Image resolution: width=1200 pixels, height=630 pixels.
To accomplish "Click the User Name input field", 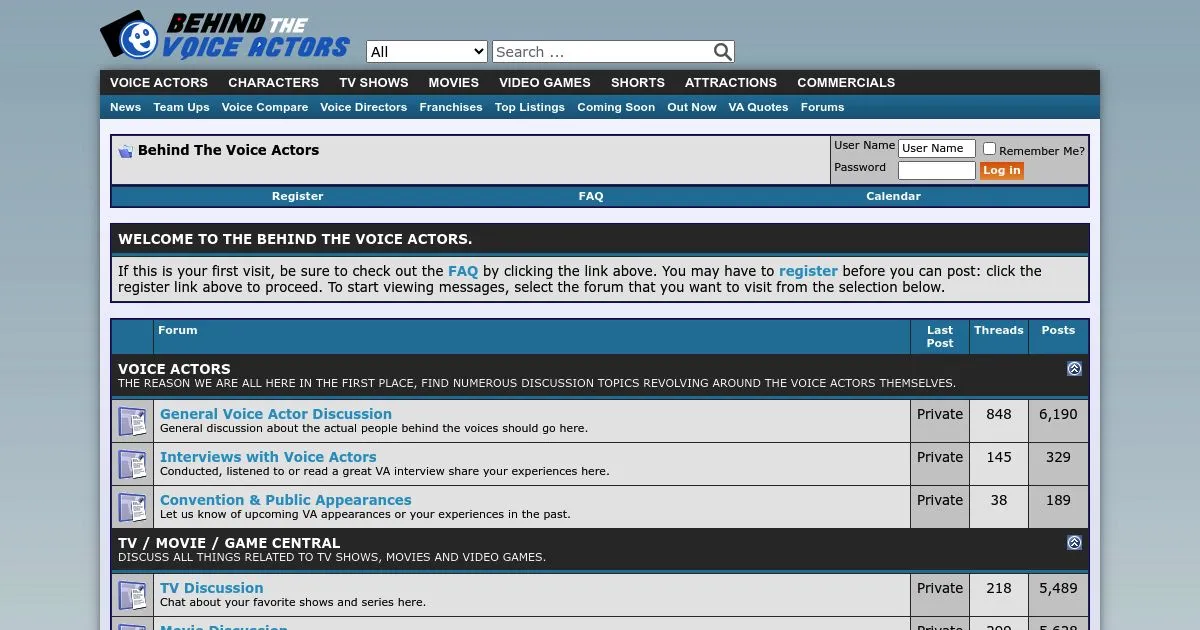I will 936,148.
